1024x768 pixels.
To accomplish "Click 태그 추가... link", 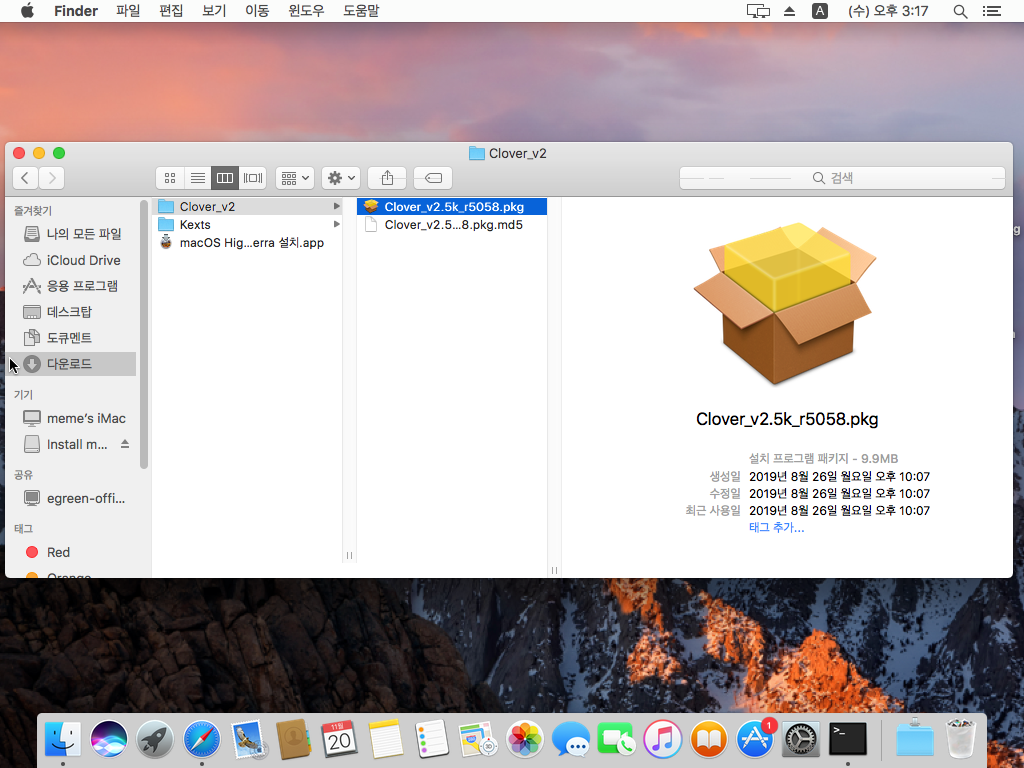I will click(x=776, y=528).
